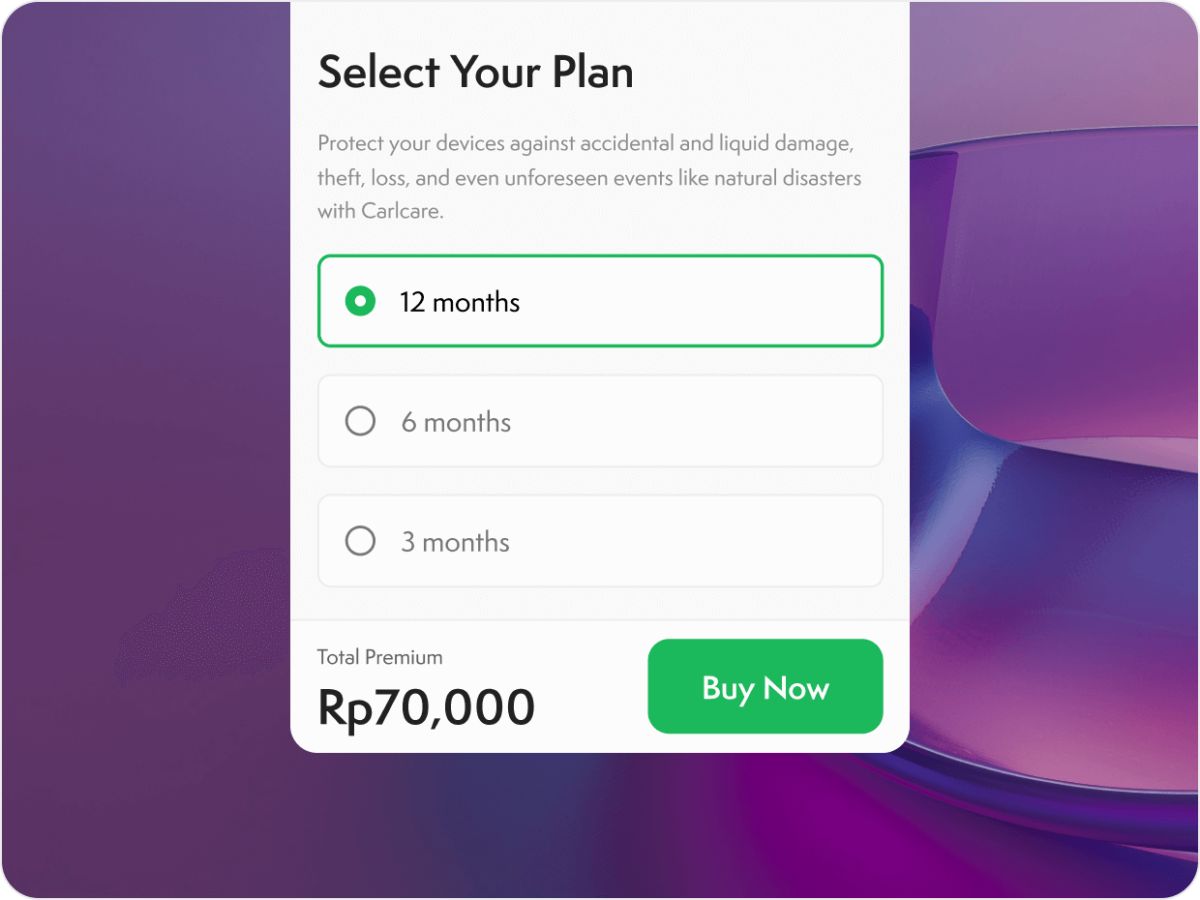Click the filled green radio indicator
This screenshot has height=900, width=1200.
[x=359, y=301]
